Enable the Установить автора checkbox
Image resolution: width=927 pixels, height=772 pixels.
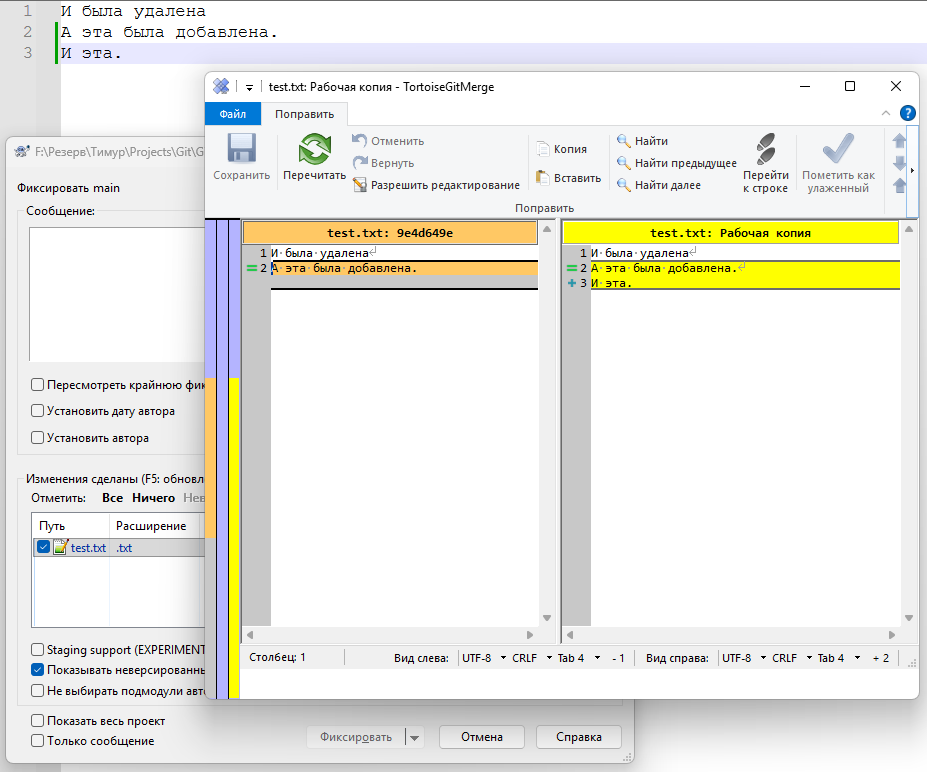(38, 438)
